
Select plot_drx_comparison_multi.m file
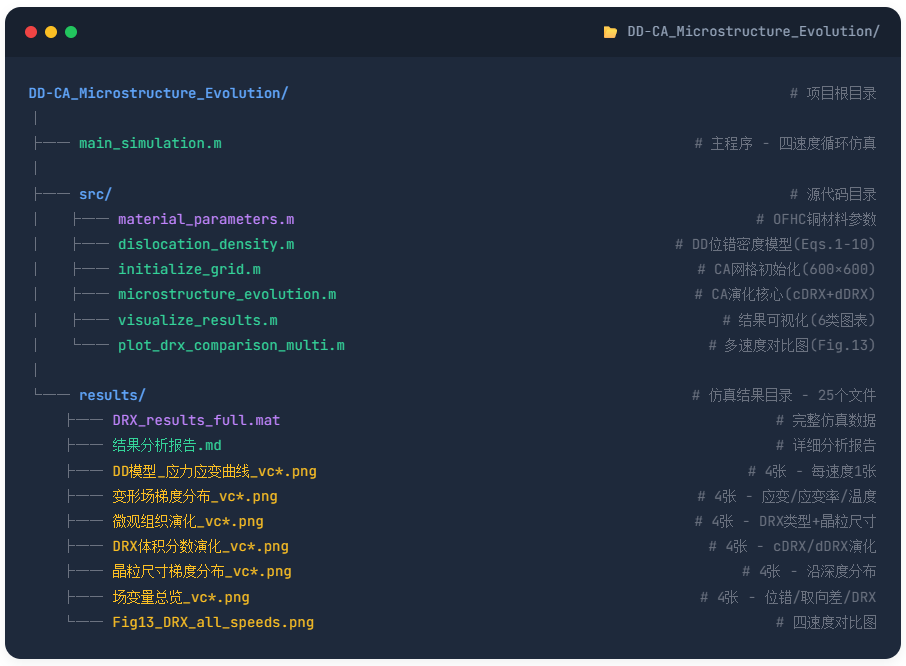[231, 345]
